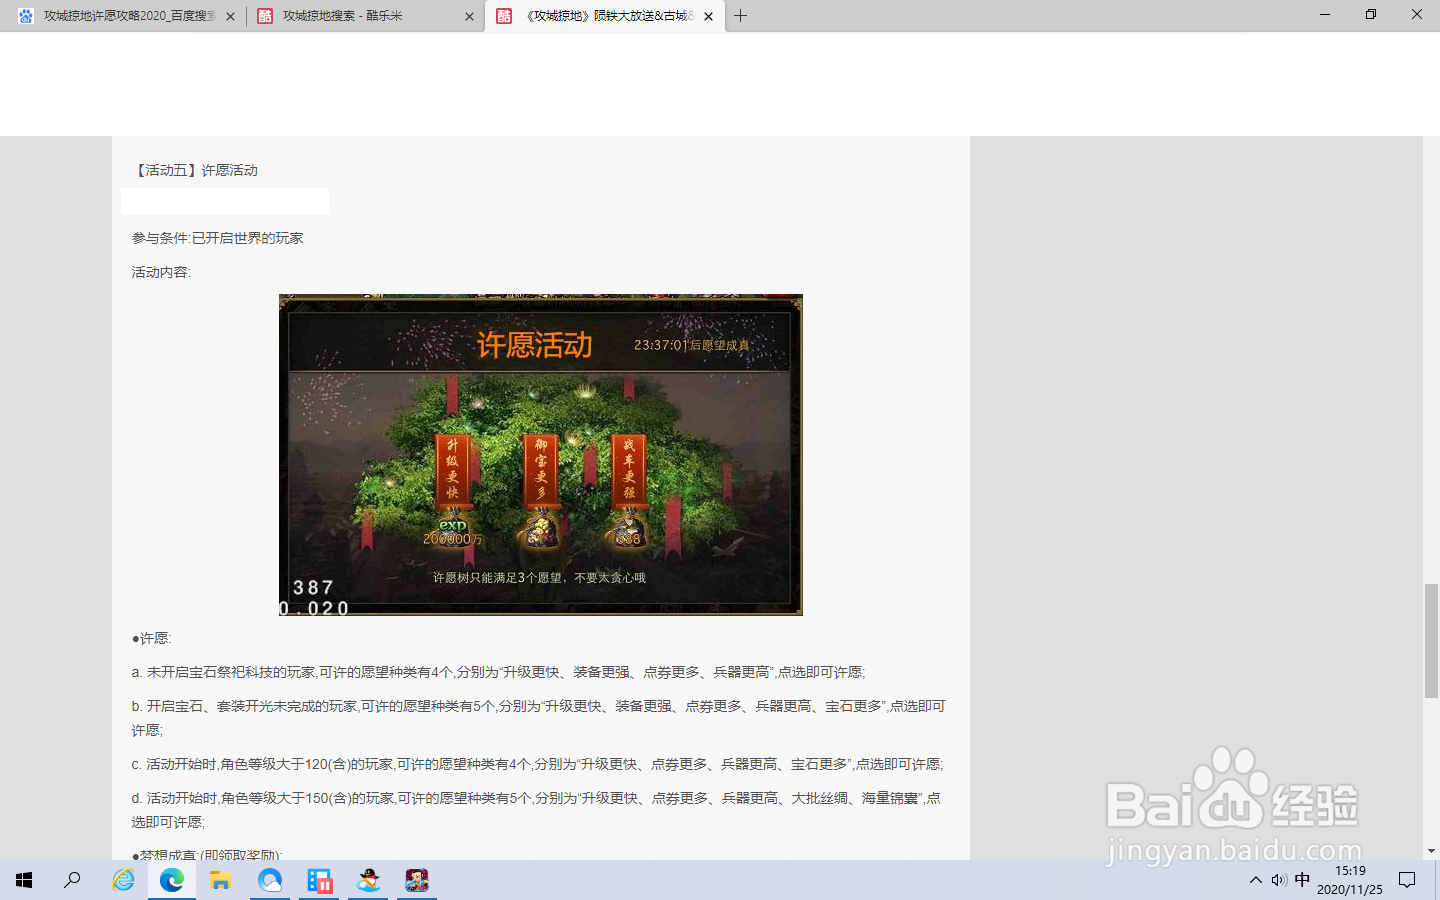
Task: Open a new browser tab with the plus button
Action: point(738,16)
